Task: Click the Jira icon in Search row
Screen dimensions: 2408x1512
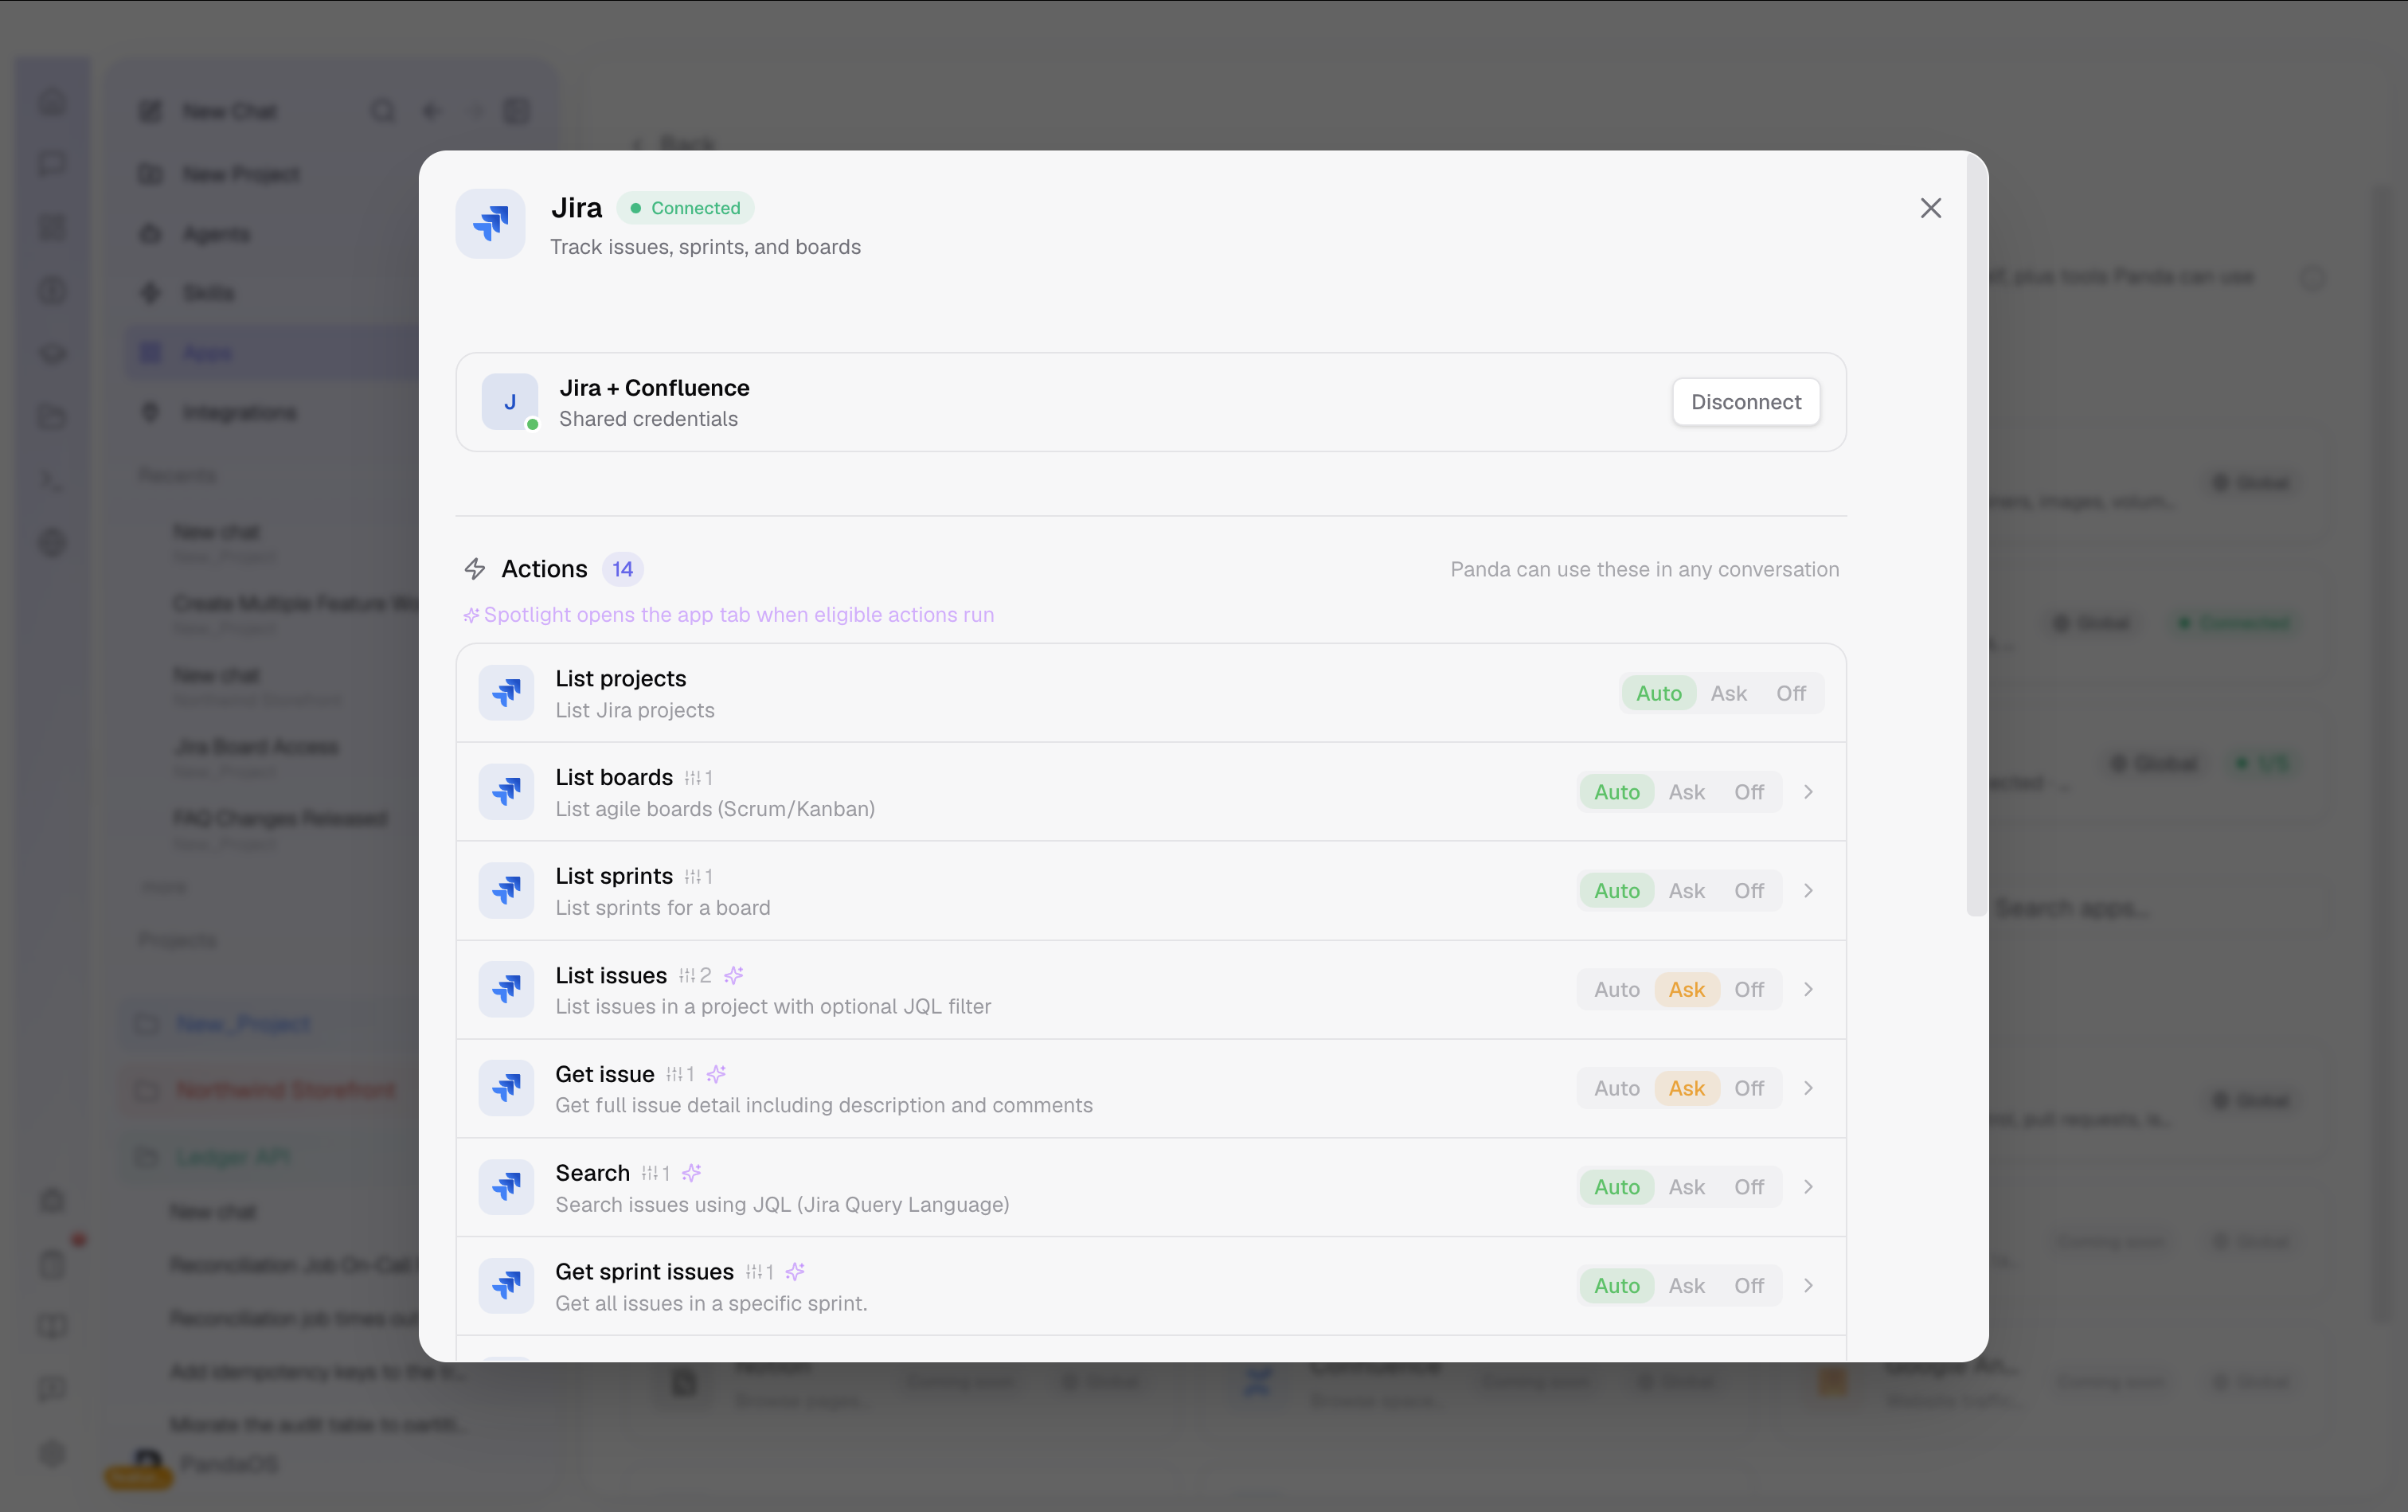Action: 506,1187
